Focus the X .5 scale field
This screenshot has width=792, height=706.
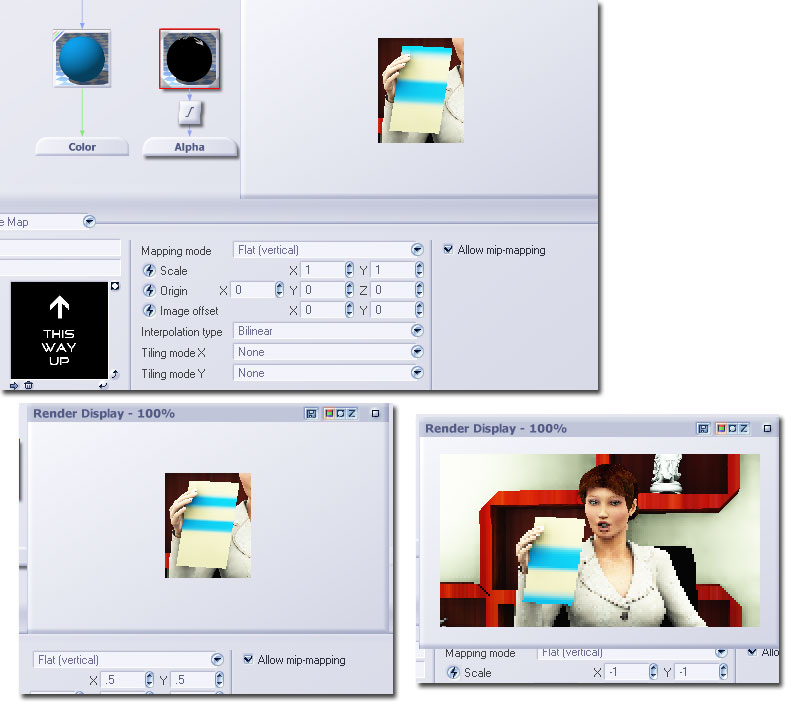(x=122, y=680)
